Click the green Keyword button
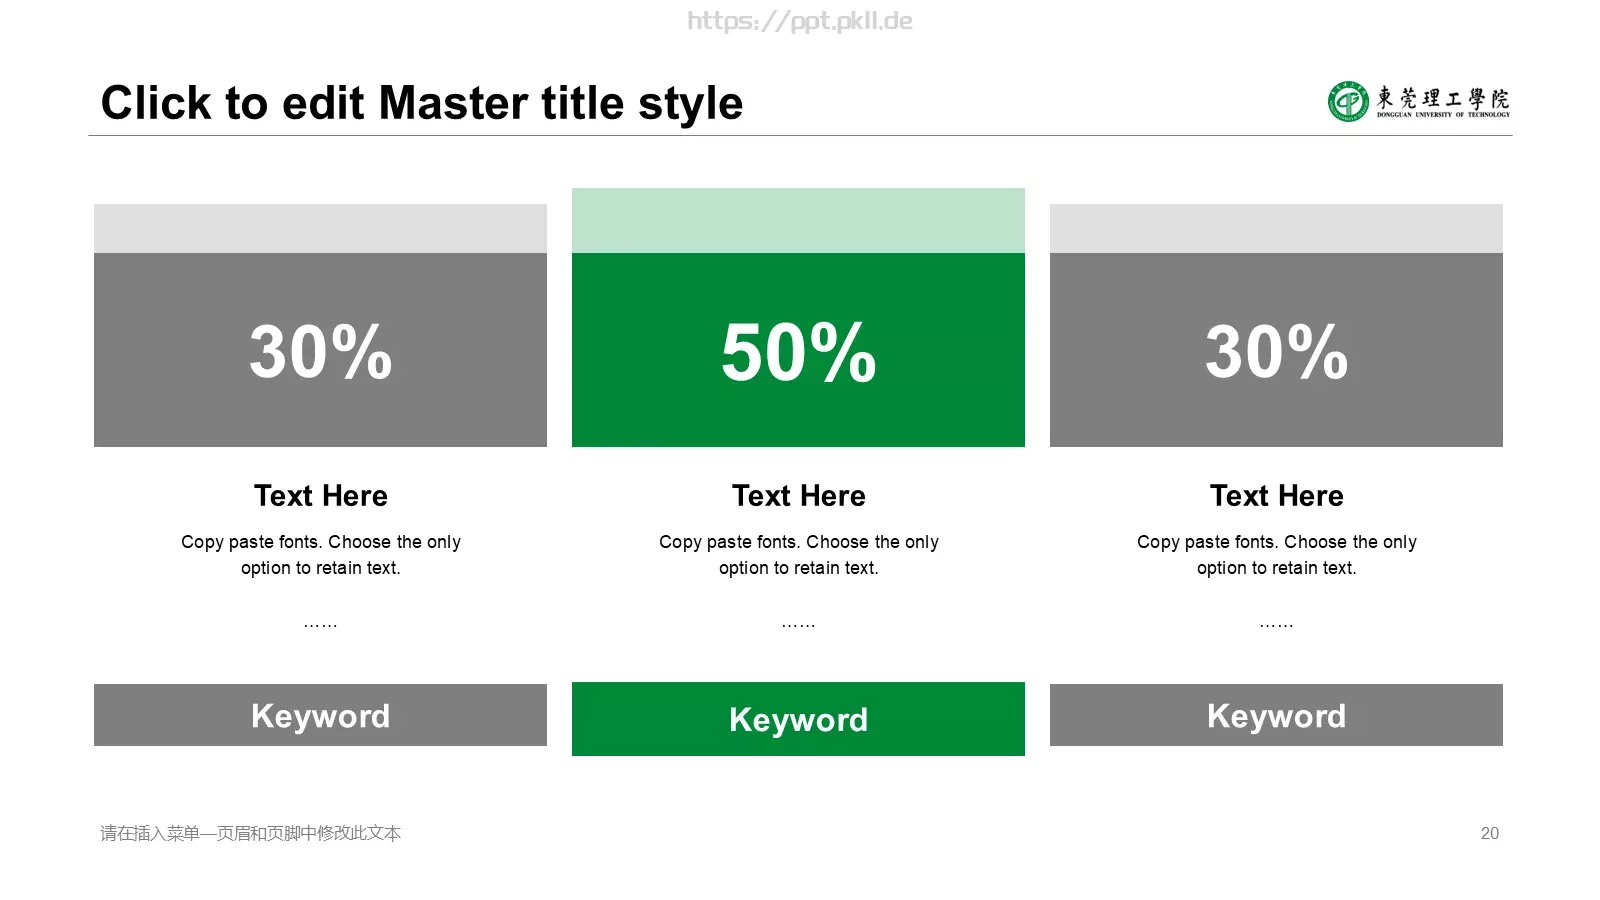Image resolution: width=1600 pixels, height=900 pixels. point(798,719)
